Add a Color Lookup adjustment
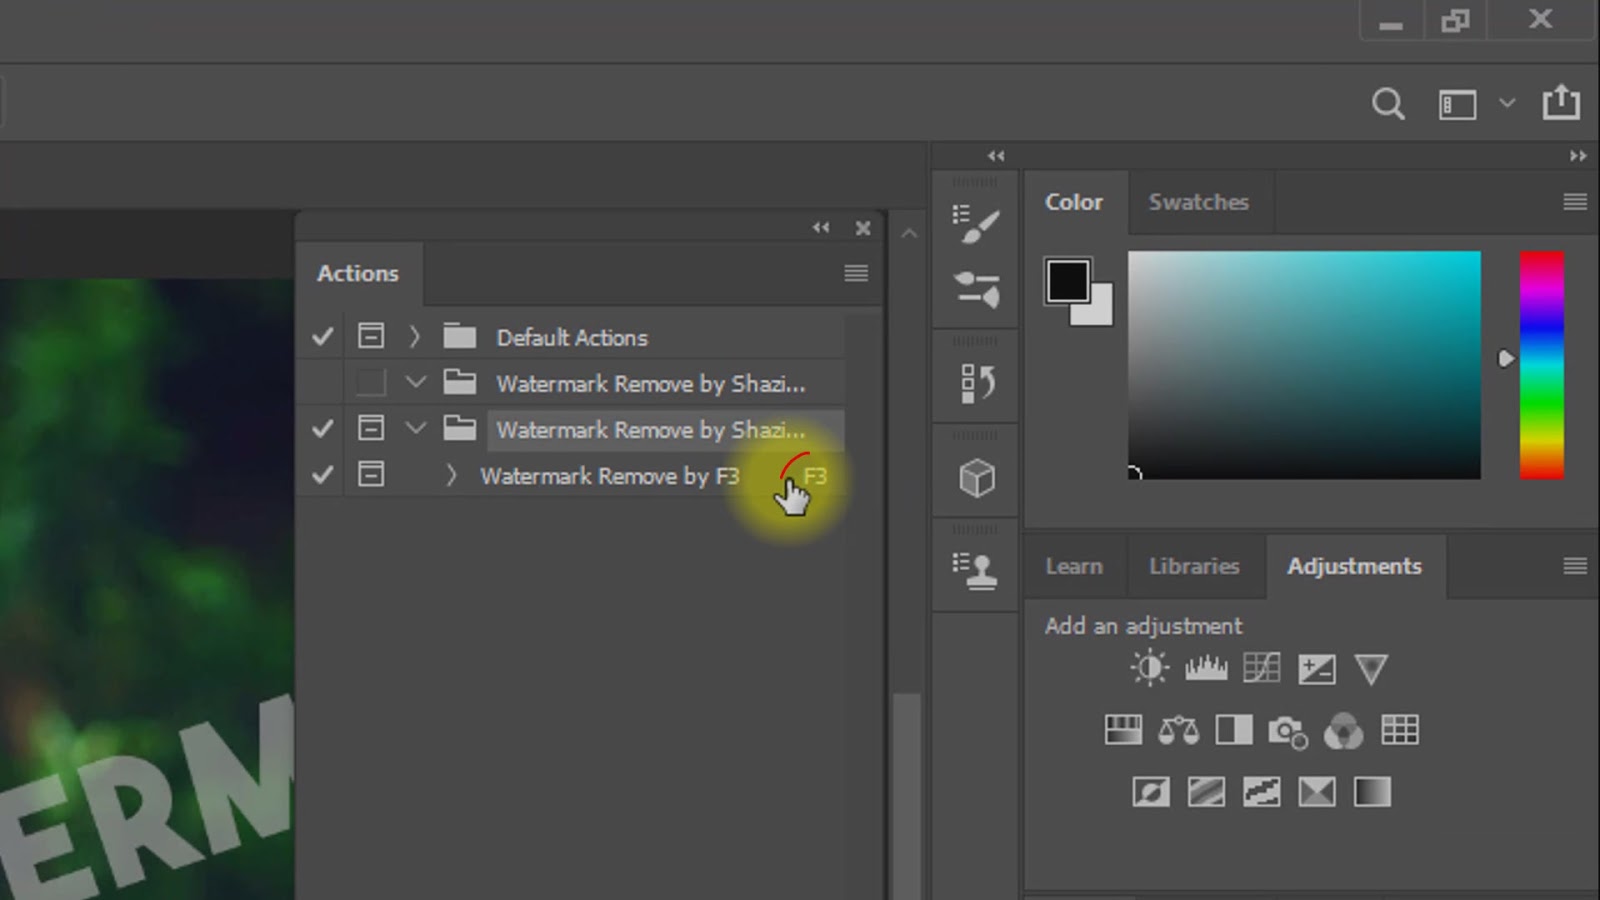Screen dimensions: 1600x900 [1399, 730]
